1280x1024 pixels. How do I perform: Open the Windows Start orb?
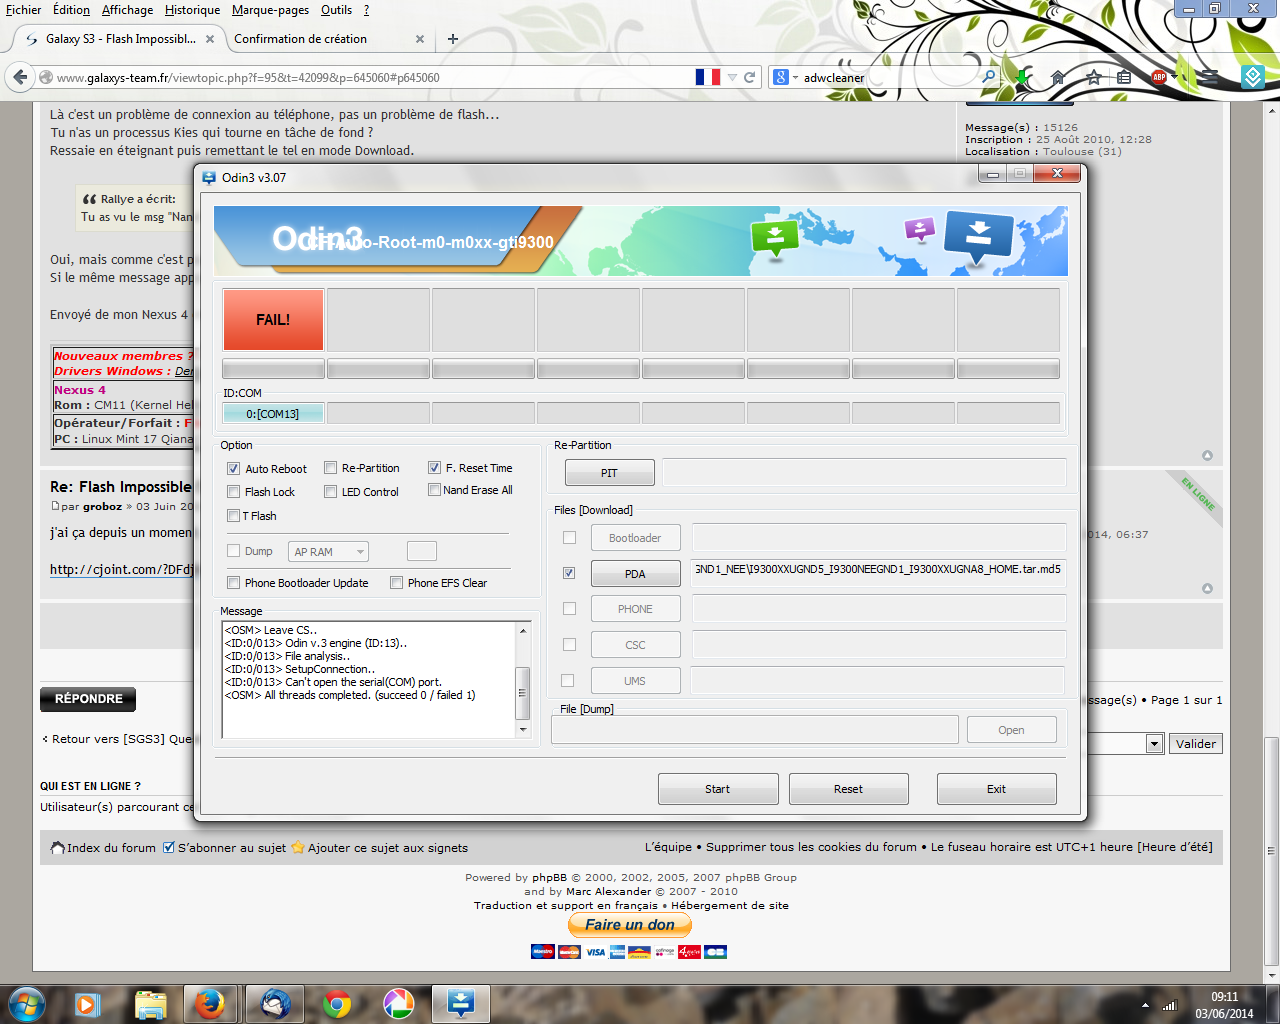pyautogui.click(x=27, y=1003)
